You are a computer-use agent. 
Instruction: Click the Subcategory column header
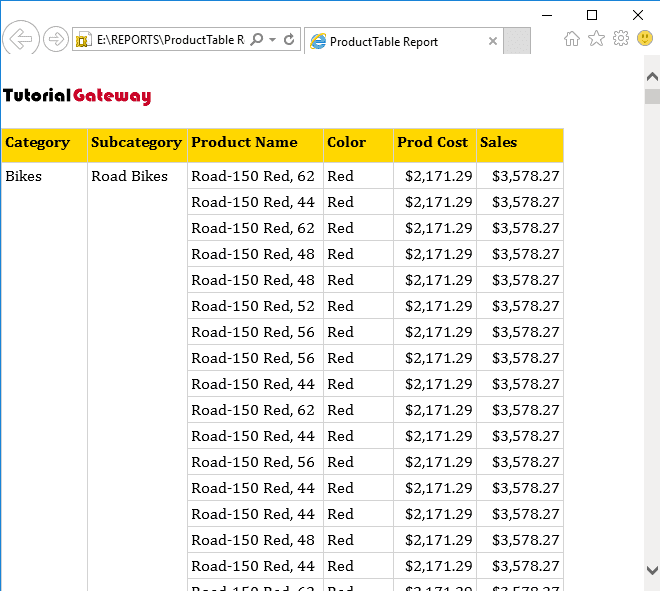point(137,145)
